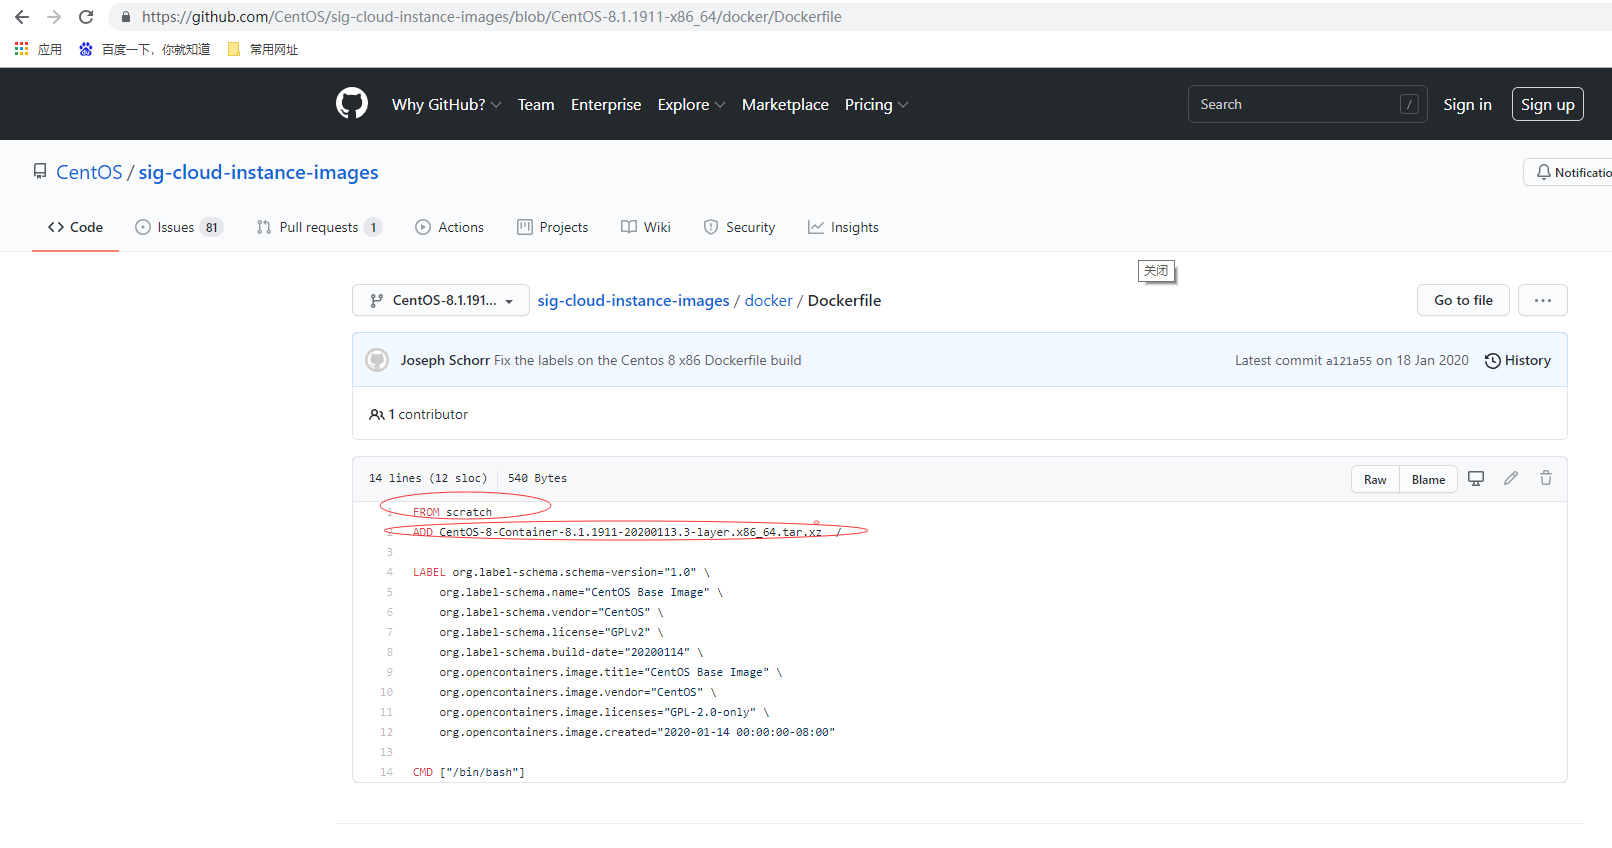Click the browser URL address bar

(860, 17)
